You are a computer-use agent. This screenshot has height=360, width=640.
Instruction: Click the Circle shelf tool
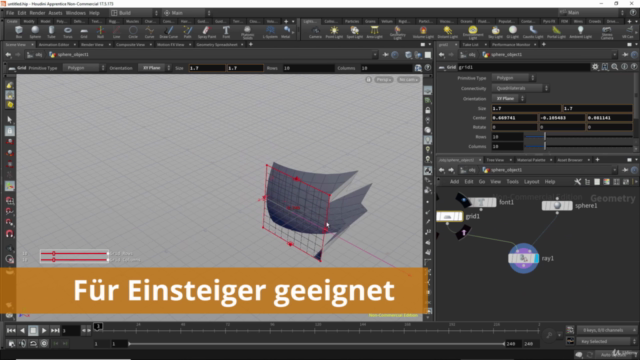point(133,31)
